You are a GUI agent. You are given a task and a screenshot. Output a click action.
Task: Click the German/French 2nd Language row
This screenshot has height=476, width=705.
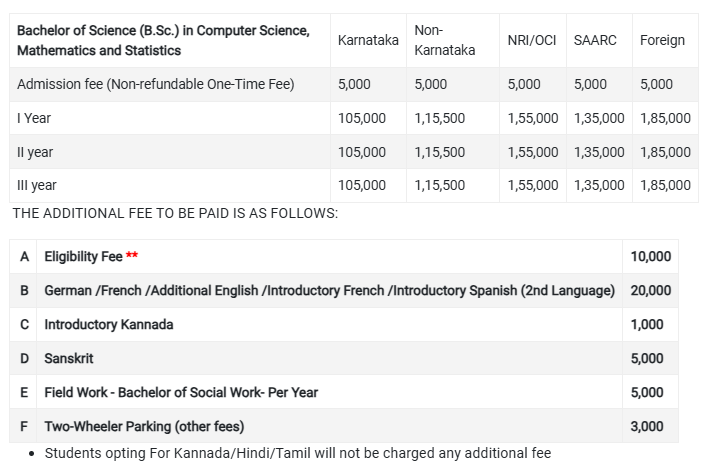344,291
